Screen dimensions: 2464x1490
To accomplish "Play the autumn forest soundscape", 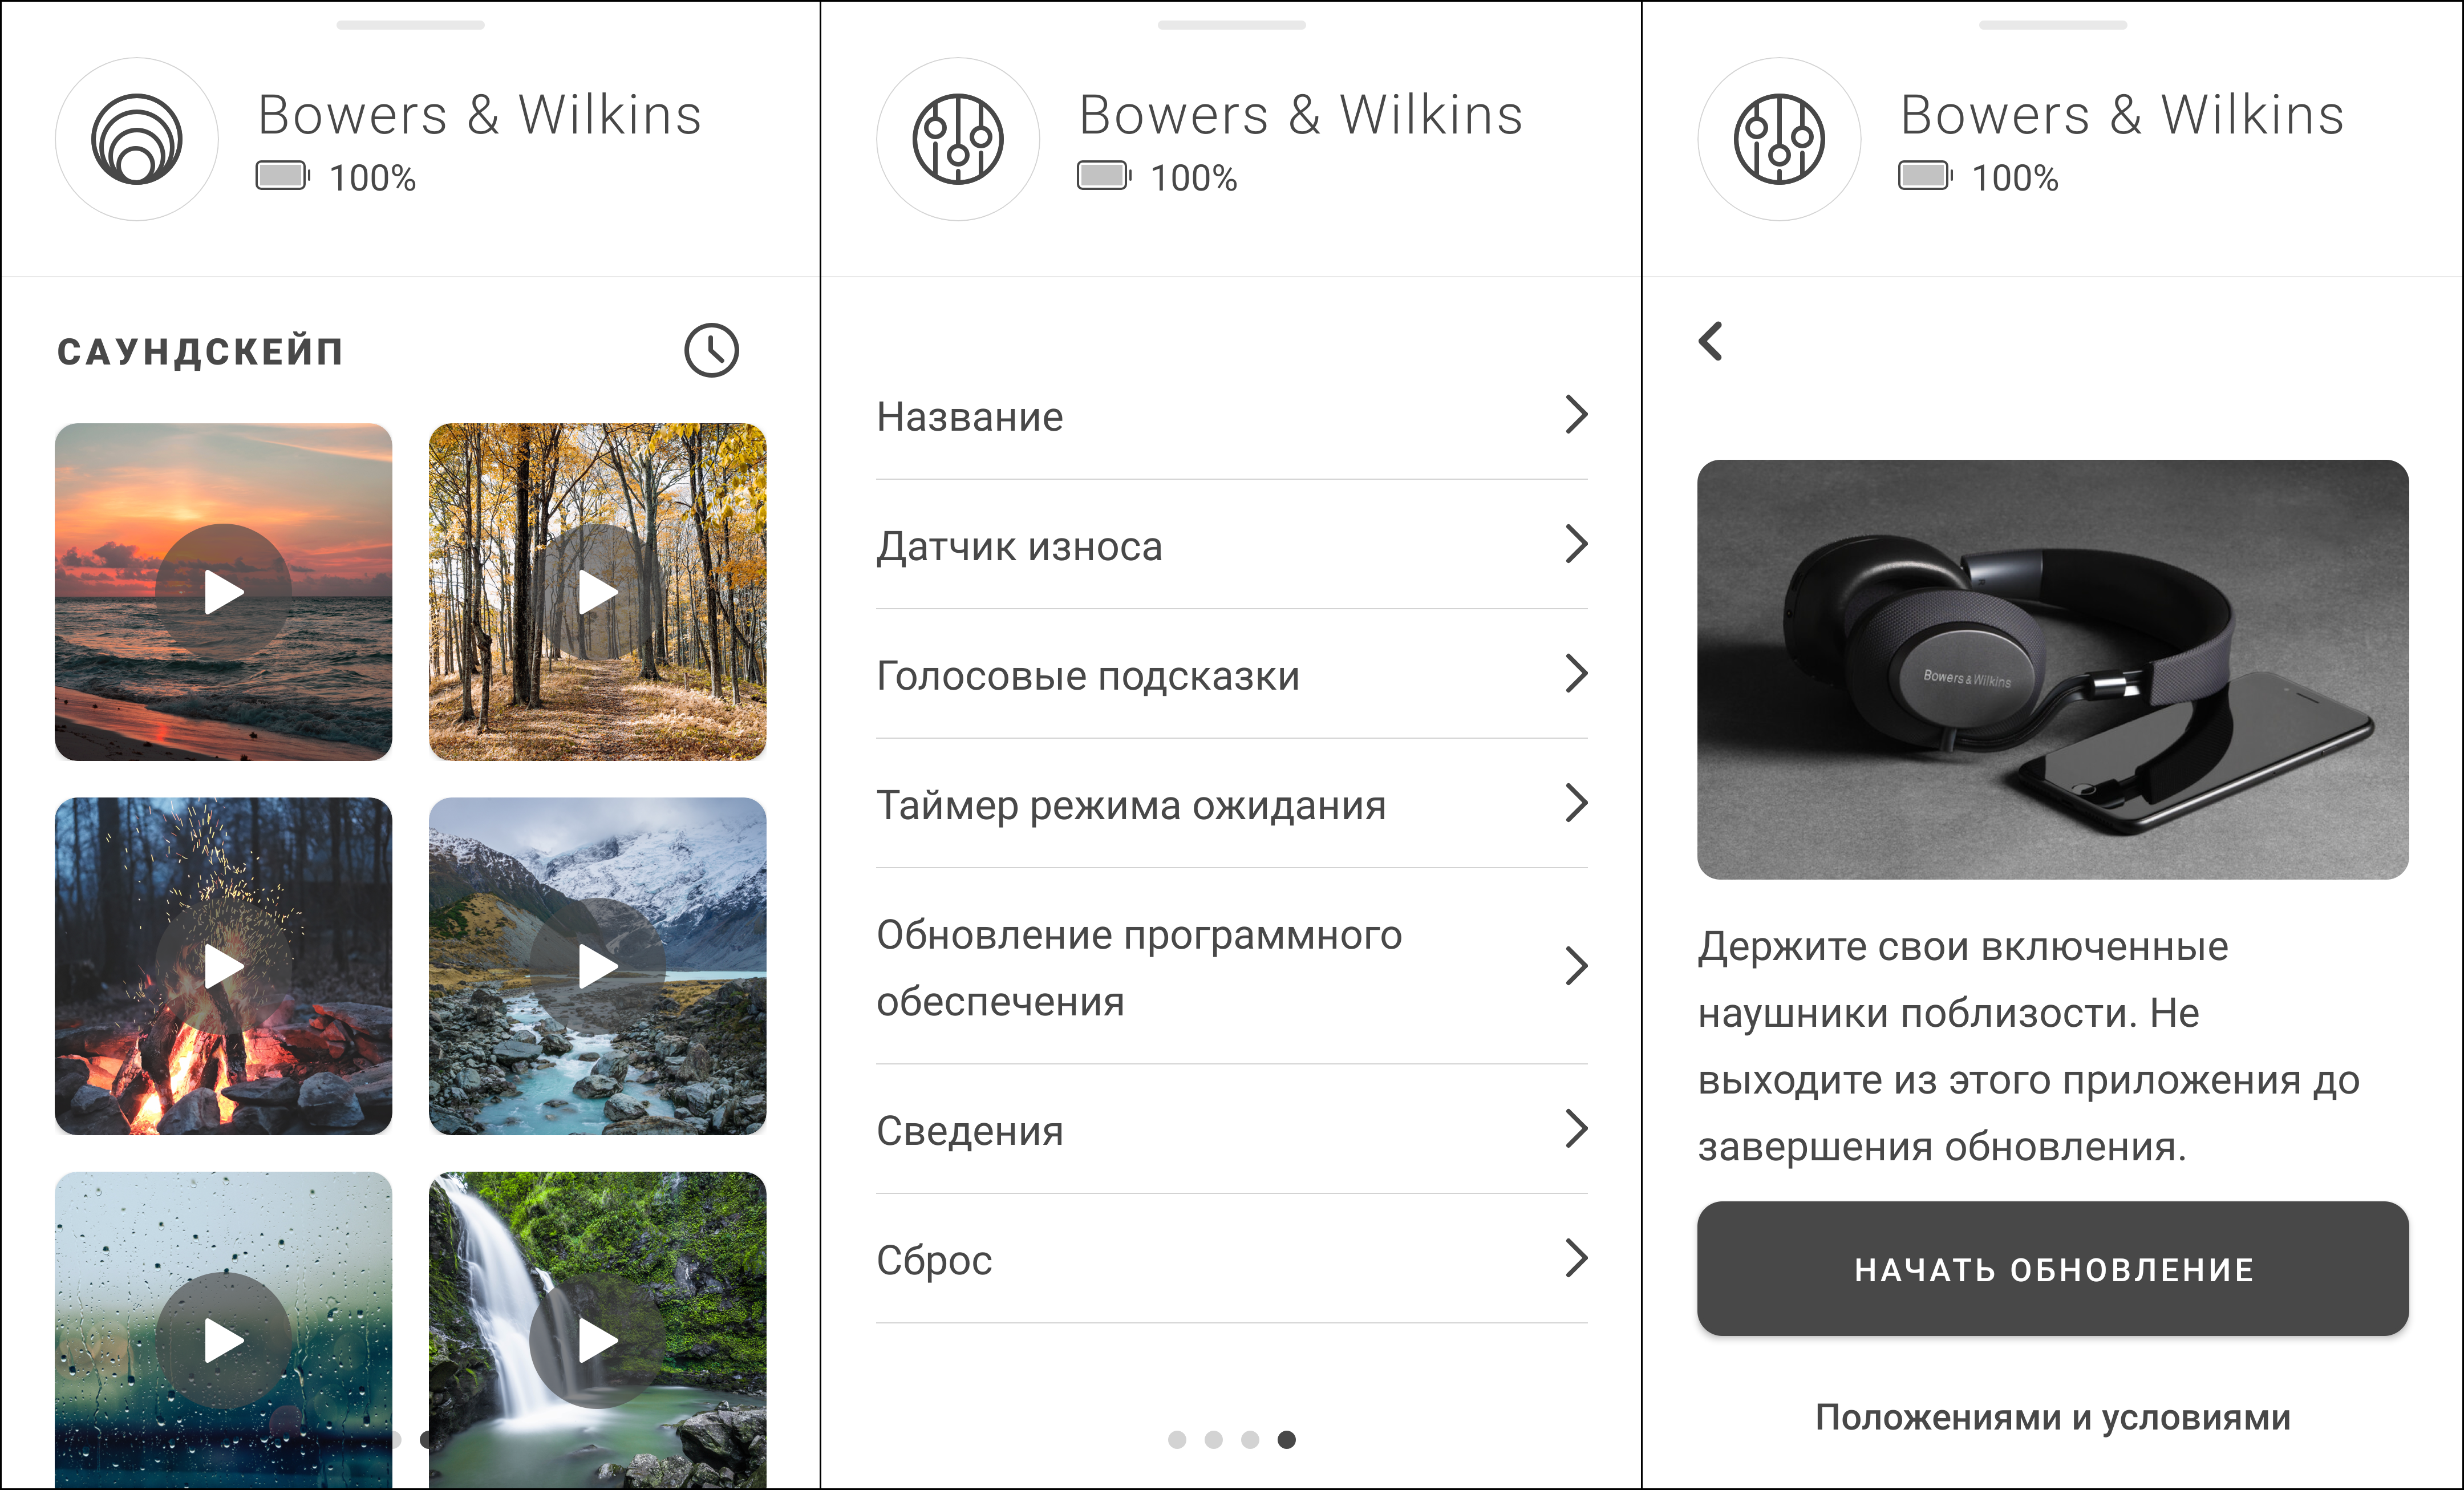I will tap(597, 592).
